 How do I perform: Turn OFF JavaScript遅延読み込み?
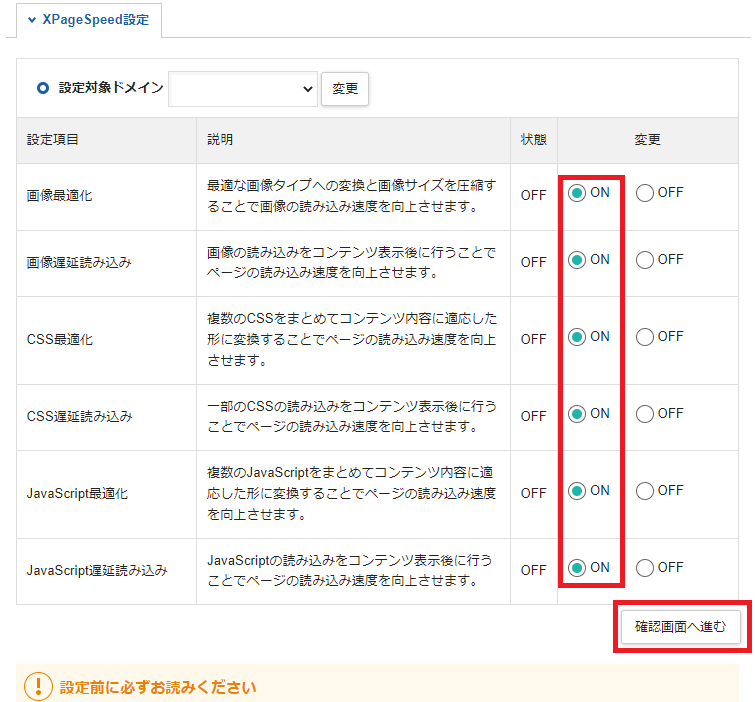coord(645,568)
